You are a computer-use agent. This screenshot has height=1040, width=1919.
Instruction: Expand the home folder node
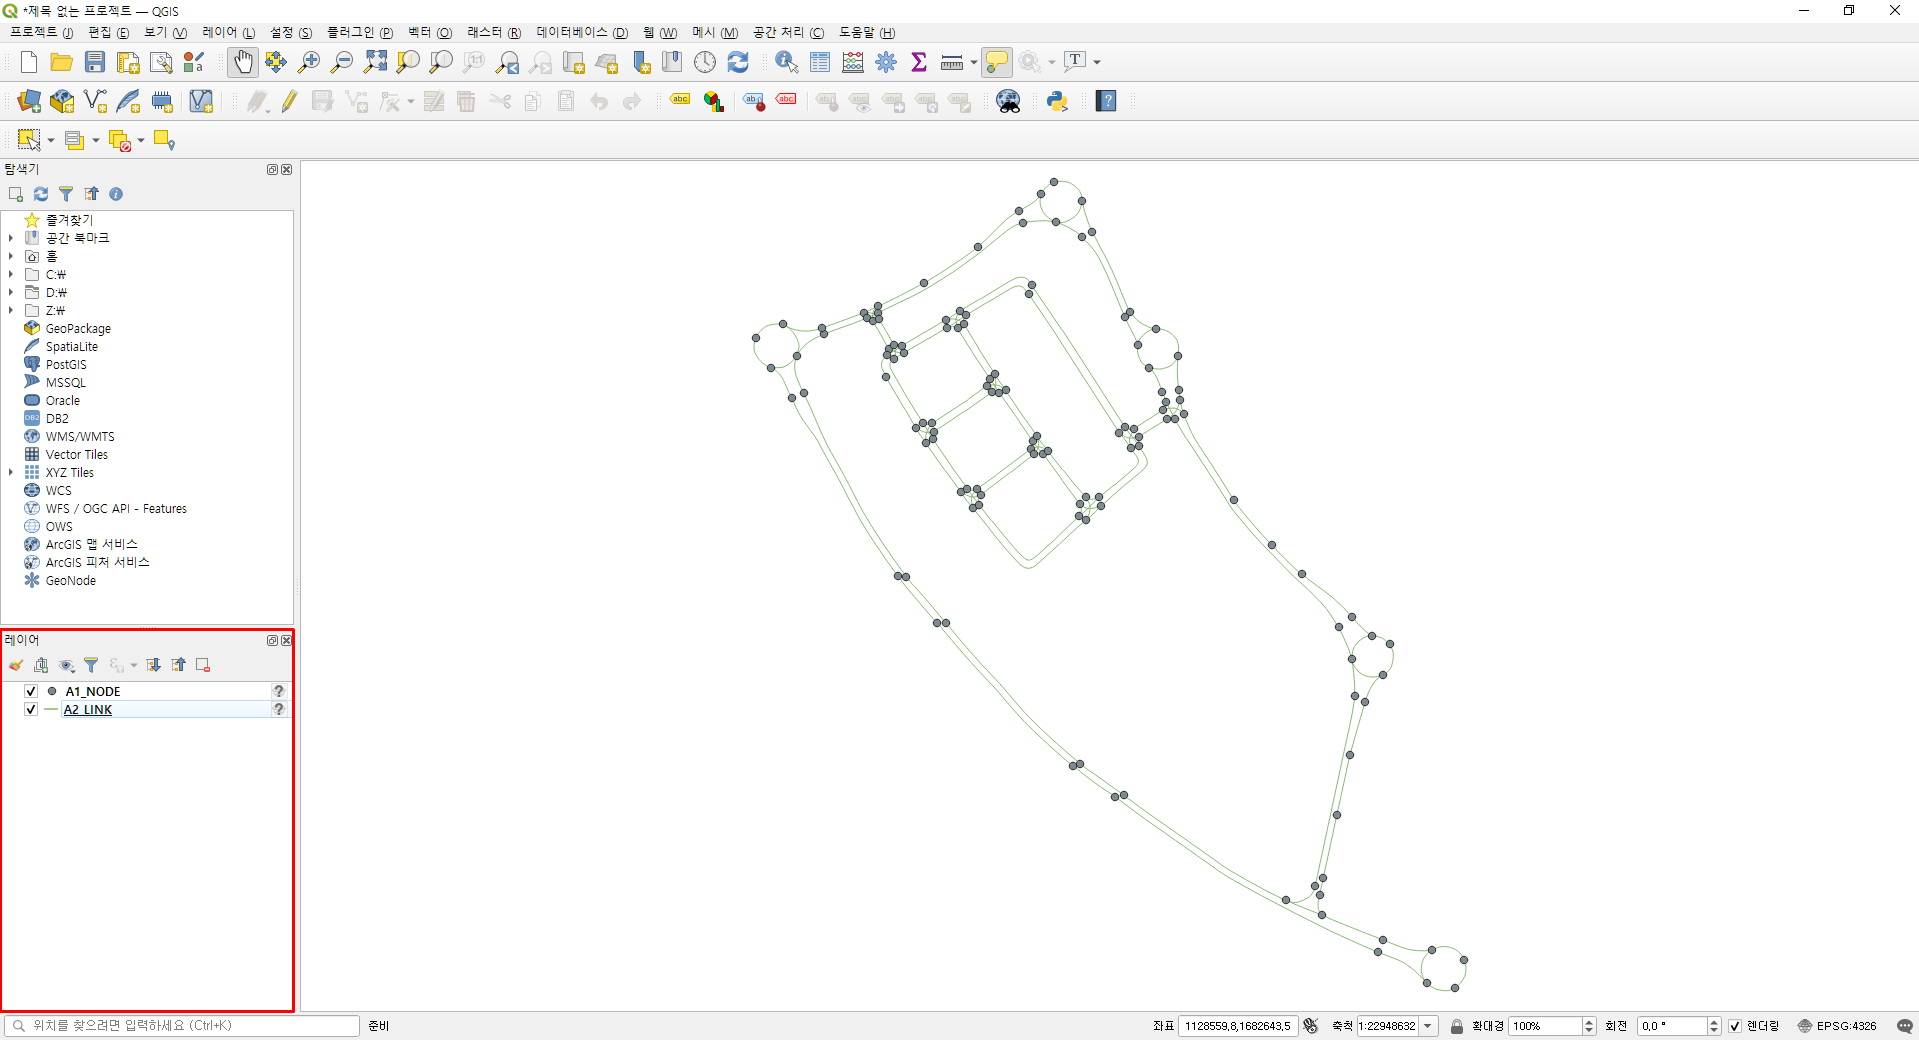pyautogui.click(x=11, y=256)
